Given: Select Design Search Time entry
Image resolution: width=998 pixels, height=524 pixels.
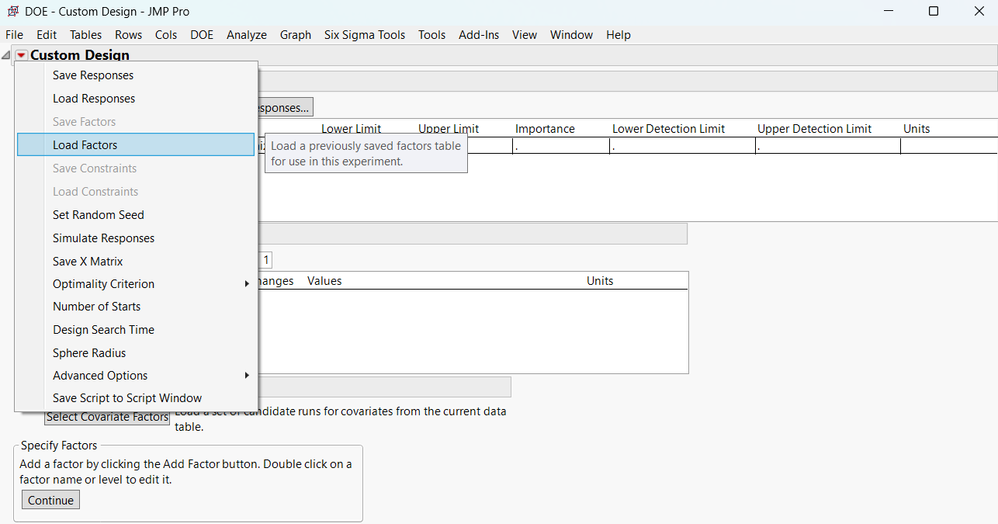Looking at the screenshot, I should coord(103,330).
